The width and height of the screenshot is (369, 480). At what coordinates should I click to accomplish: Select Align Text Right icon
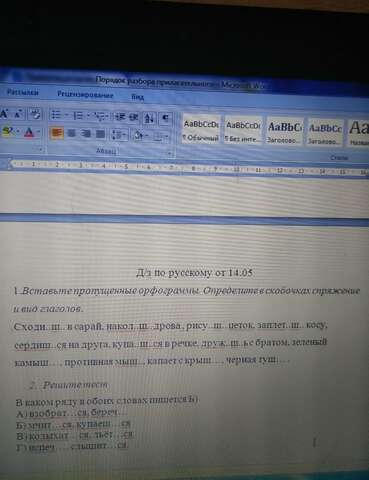[x=86, y=134]
